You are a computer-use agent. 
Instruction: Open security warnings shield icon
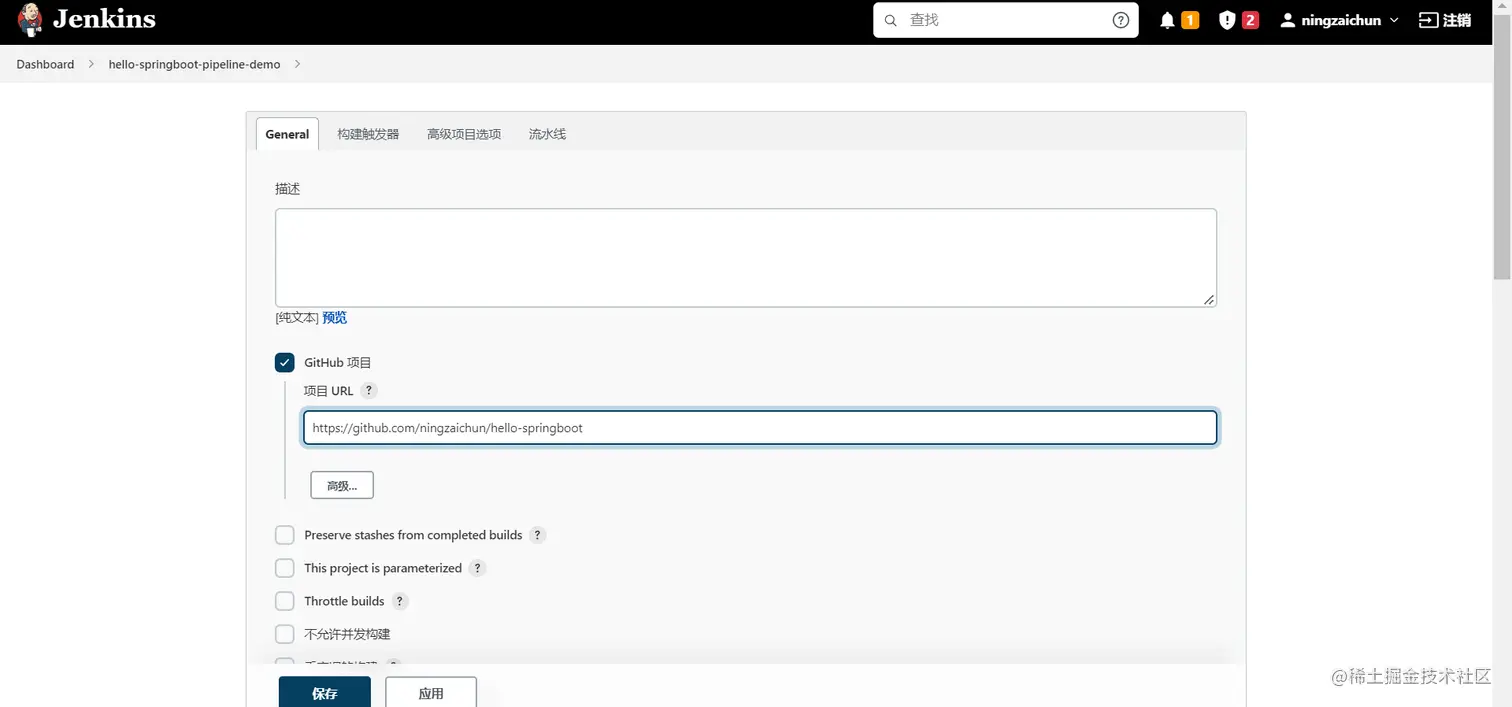[1227, 20]
